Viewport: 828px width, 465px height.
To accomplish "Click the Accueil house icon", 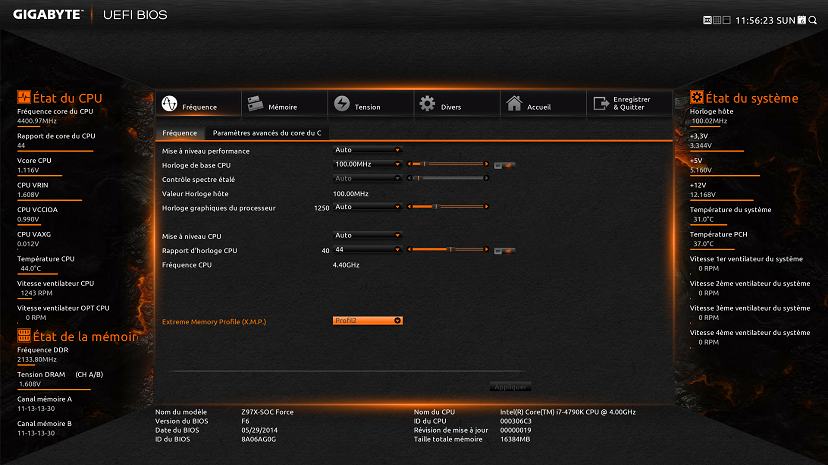I will click(x=514, y=103).
